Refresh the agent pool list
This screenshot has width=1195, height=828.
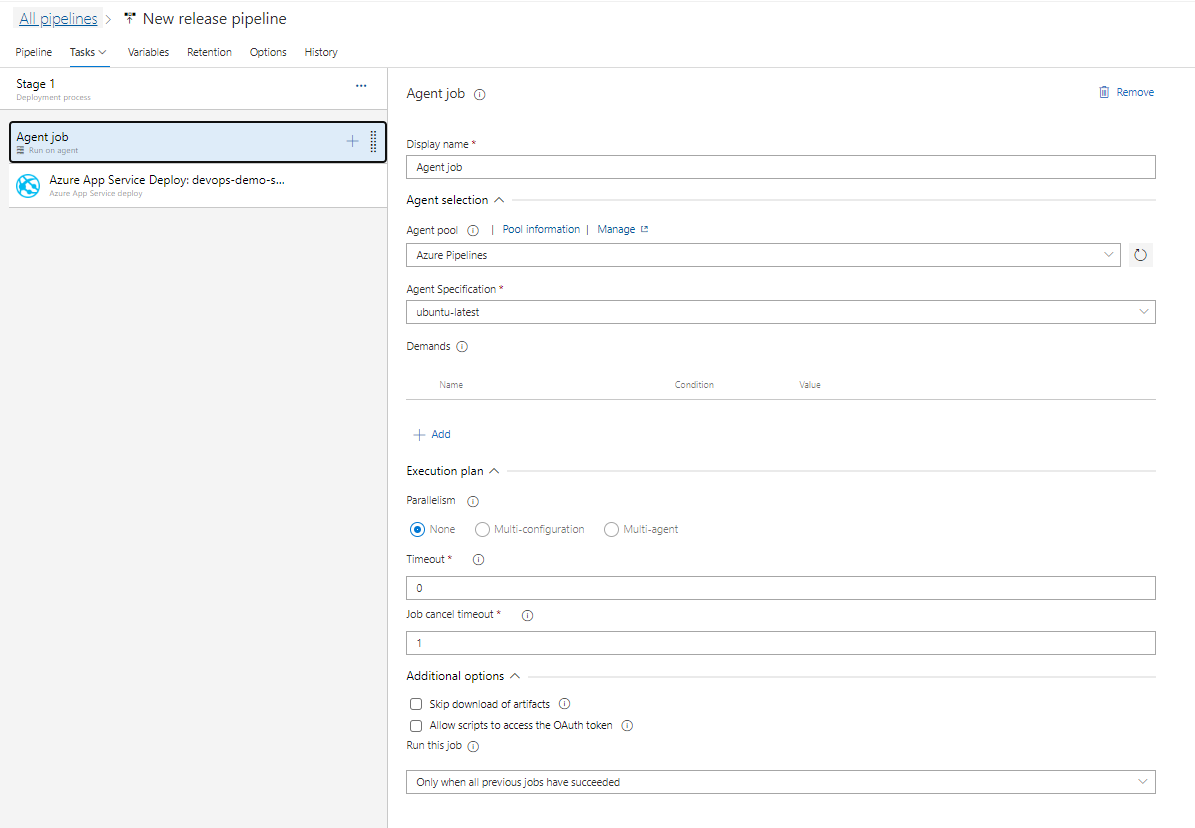pos(1140,255)
